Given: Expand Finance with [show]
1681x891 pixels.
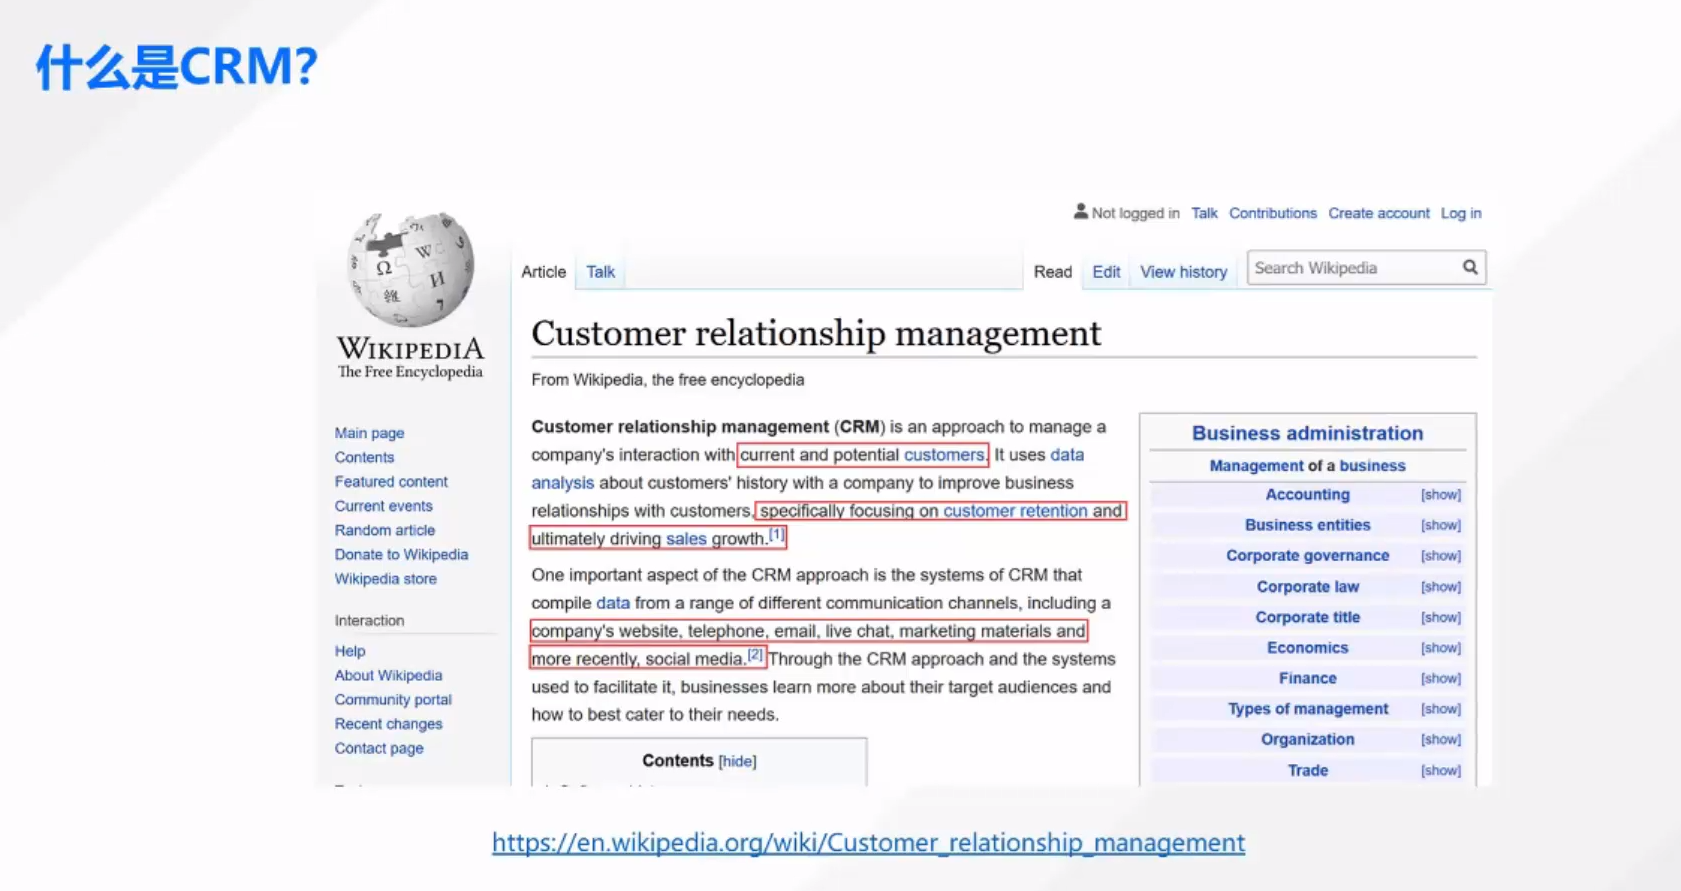Looking at the screenshot, I should (1441, 679).
